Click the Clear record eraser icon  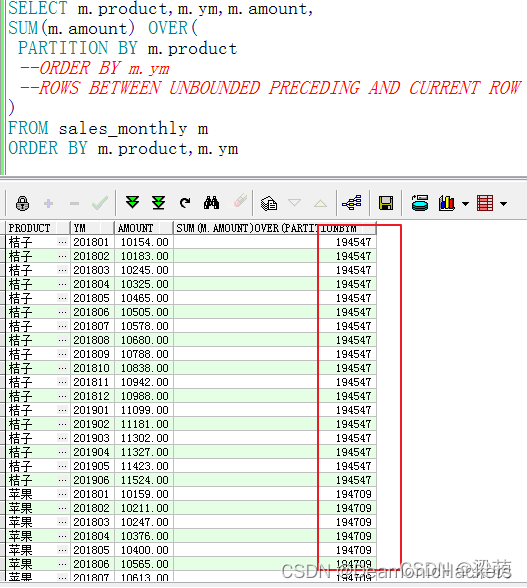tap(240, 201)
